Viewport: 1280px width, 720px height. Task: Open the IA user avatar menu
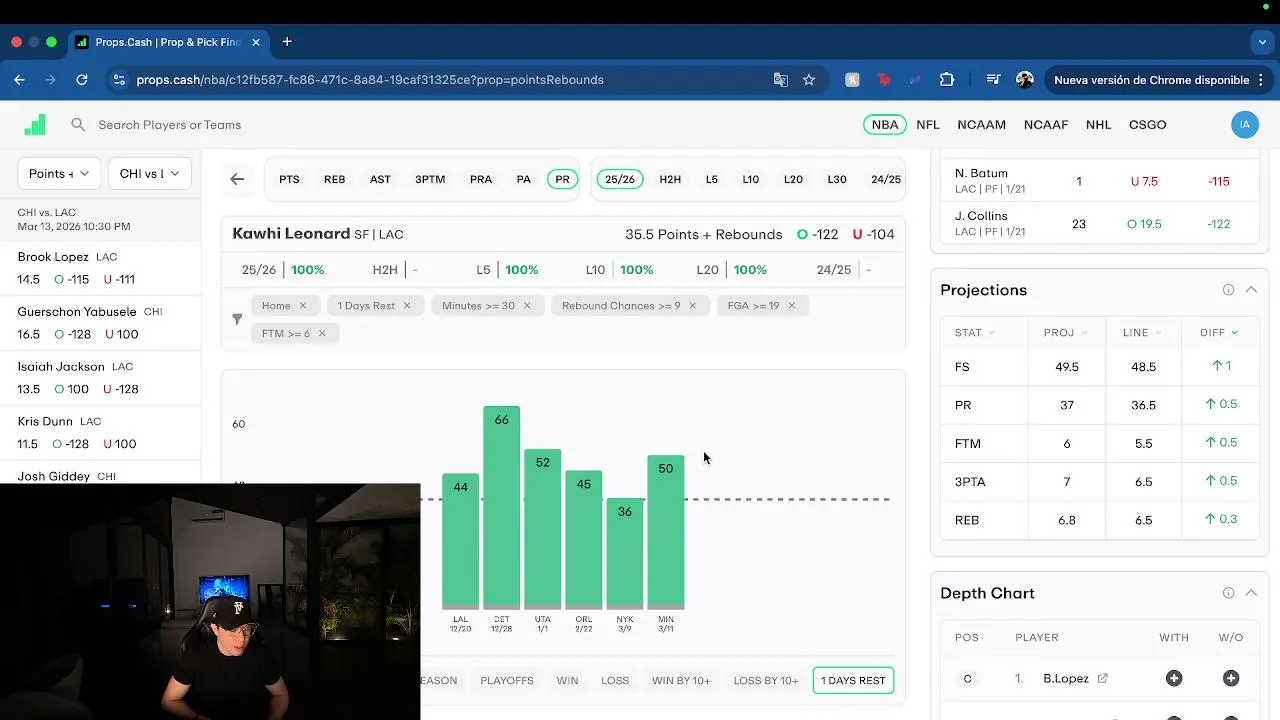pos(1244,125)
